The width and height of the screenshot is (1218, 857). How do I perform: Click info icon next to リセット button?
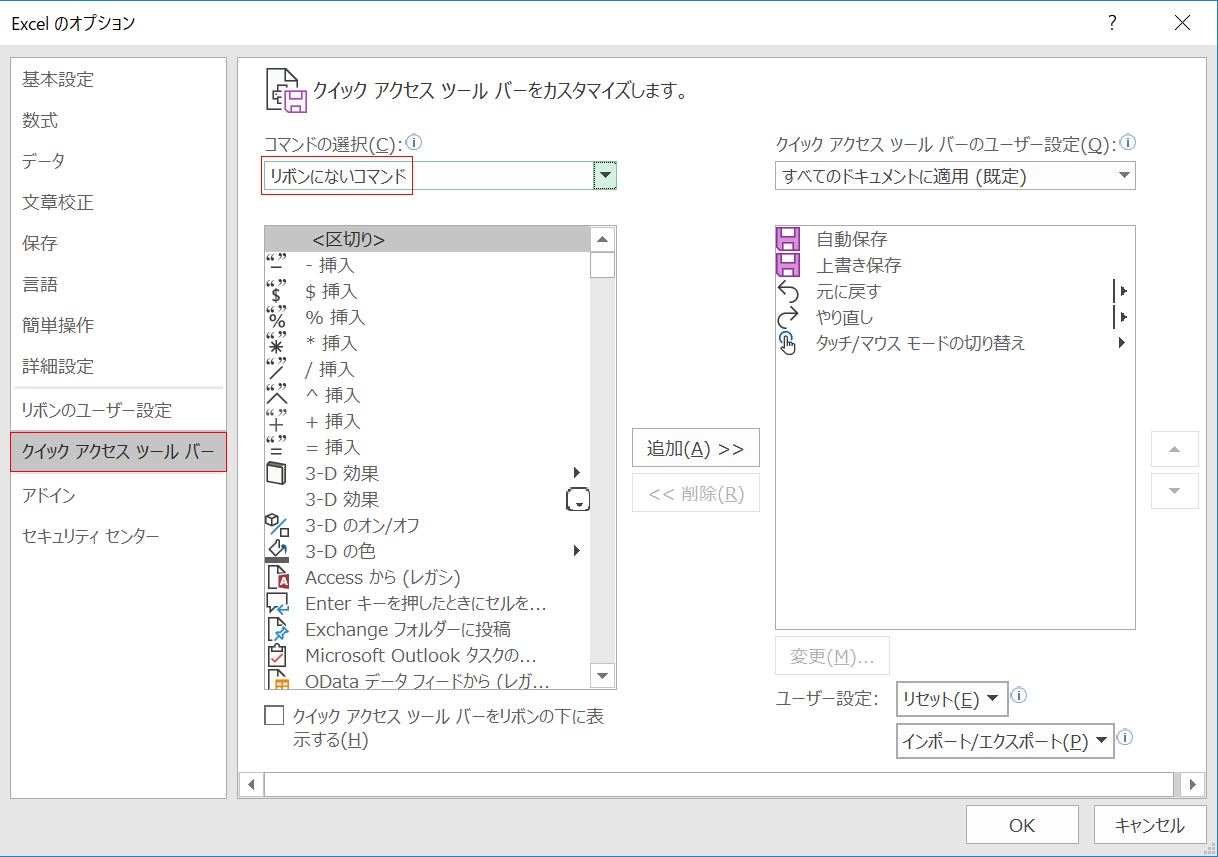(x=1020, y=696)
